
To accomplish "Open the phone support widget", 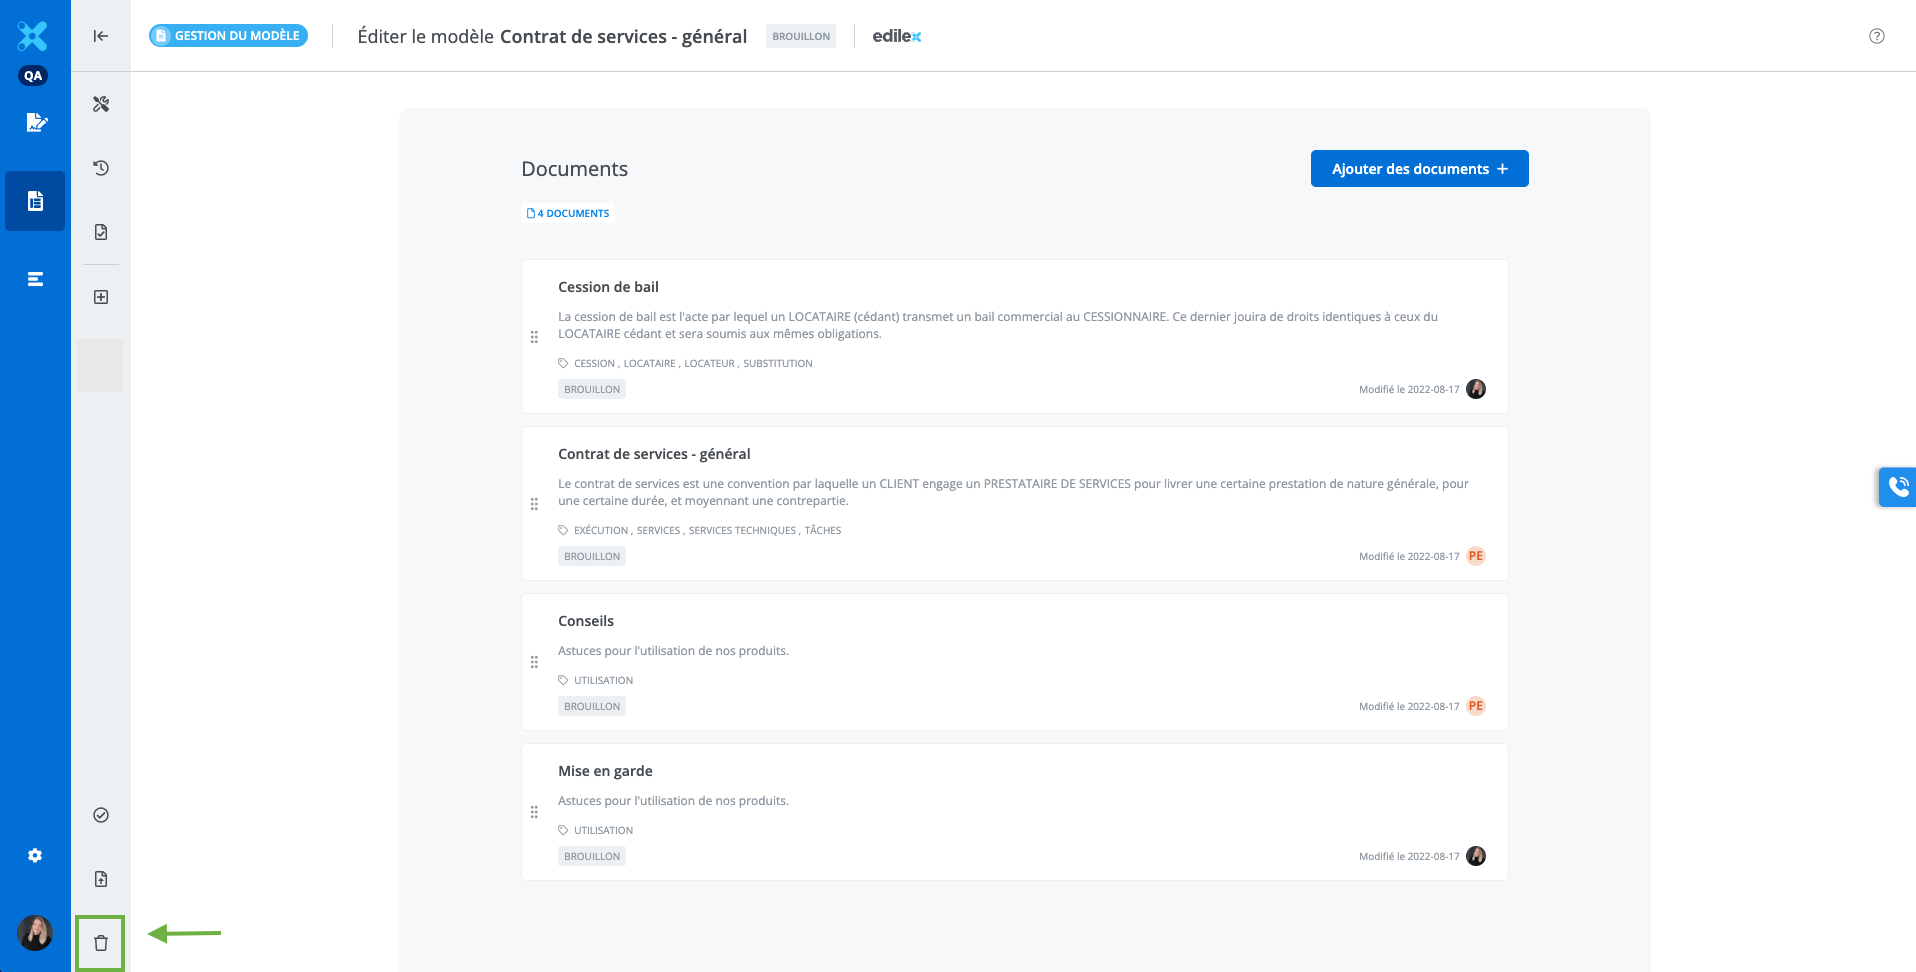I will [1897, 487].
